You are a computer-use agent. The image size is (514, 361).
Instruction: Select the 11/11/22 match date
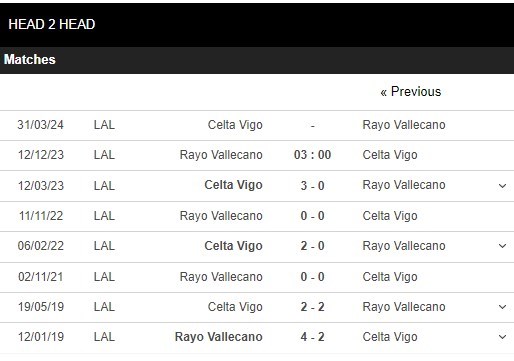click(41, 216)
